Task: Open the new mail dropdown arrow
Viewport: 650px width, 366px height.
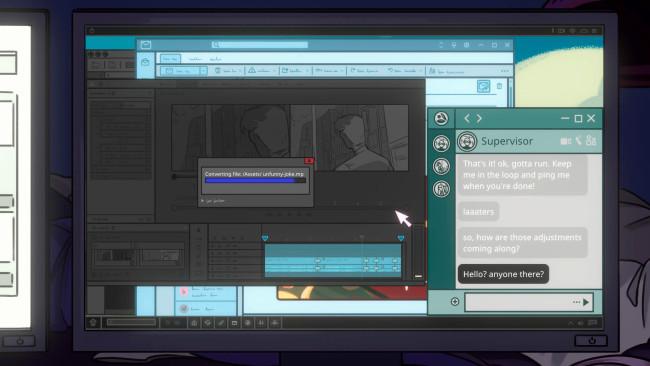Action: [204, 71]
